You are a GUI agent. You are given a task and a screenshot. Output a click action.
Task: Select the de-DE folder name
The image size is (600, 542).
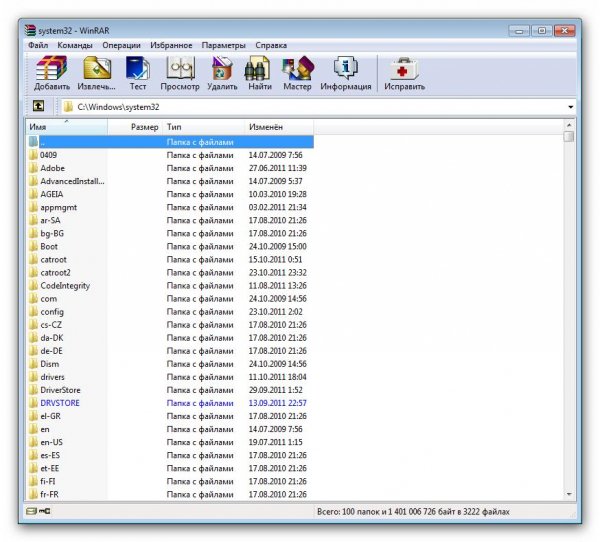[x=51, y=351]
